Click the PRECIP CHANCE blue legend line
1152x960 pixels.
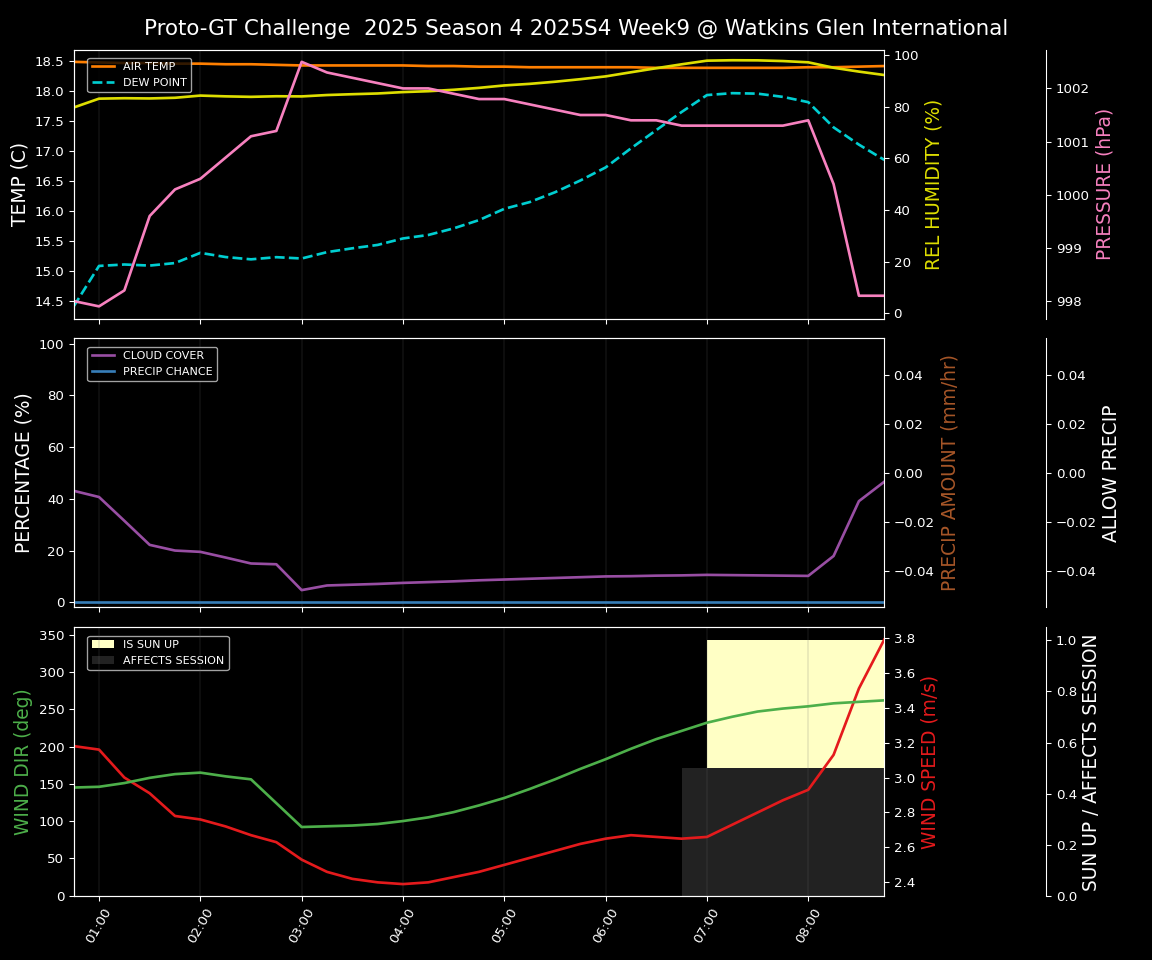[x=104, y=372]
